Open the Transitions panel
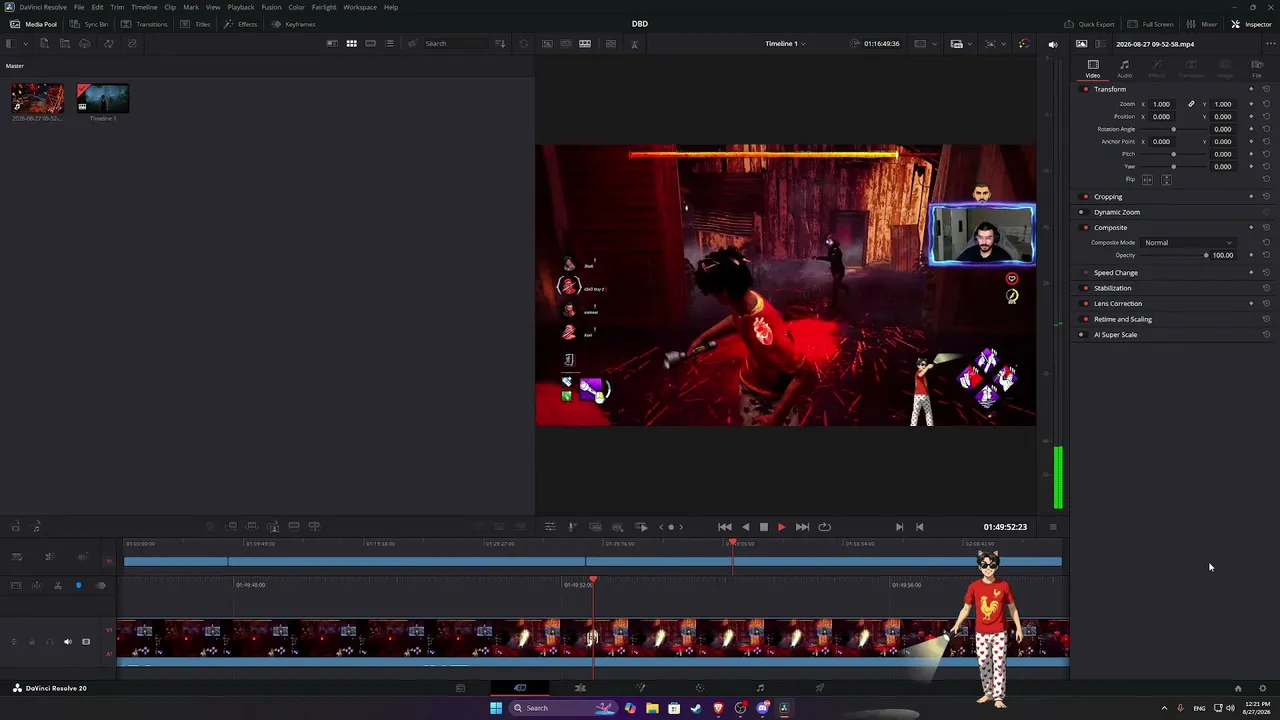 tap(144, 24)
